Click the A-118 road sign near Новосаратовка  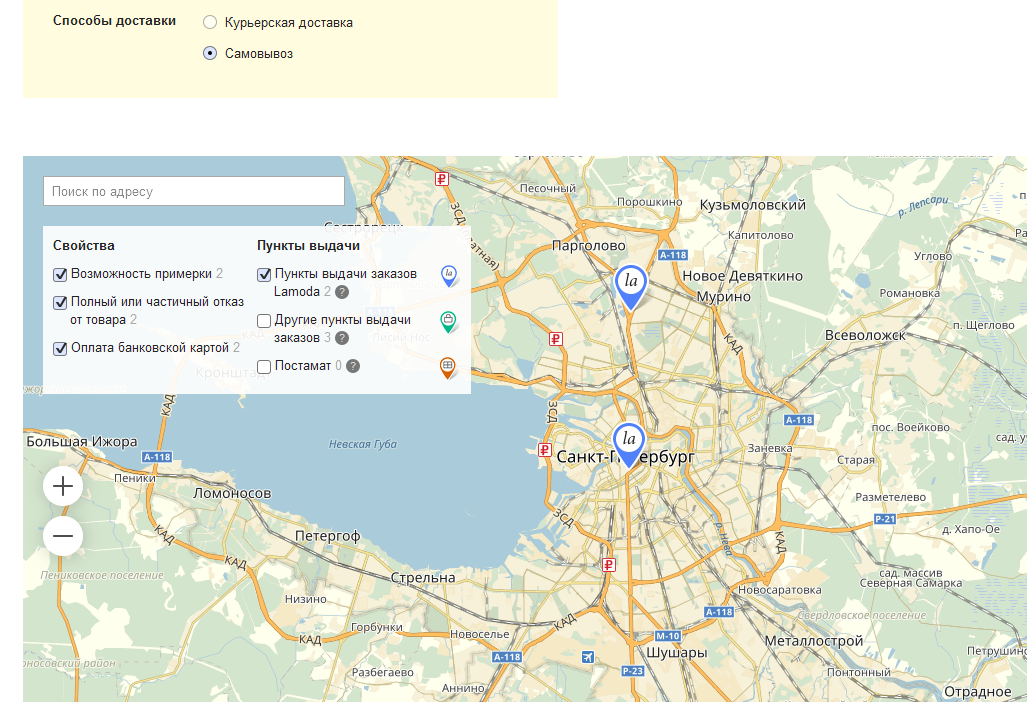tap(719, 612)
